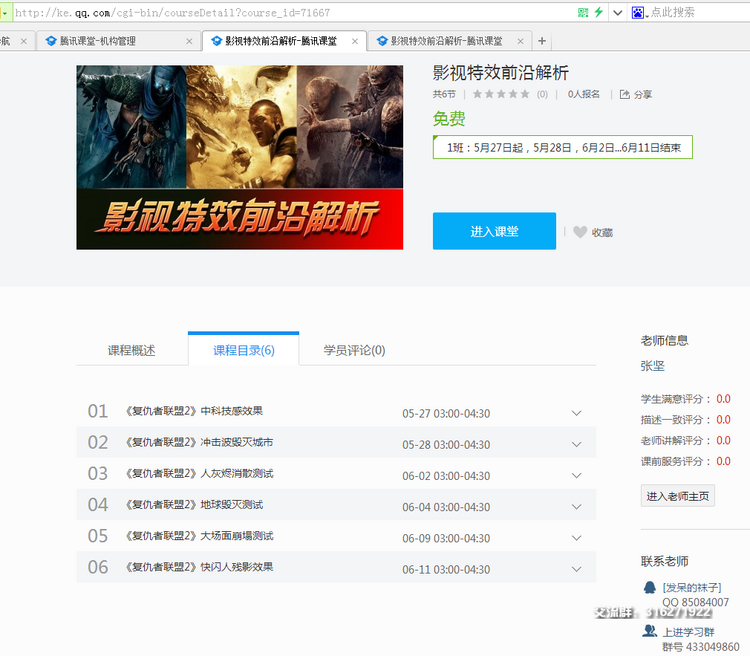Click the course banner image
The height and width of the screenshot is (656, 750).
pyautogui.click(x=240, y=157)
